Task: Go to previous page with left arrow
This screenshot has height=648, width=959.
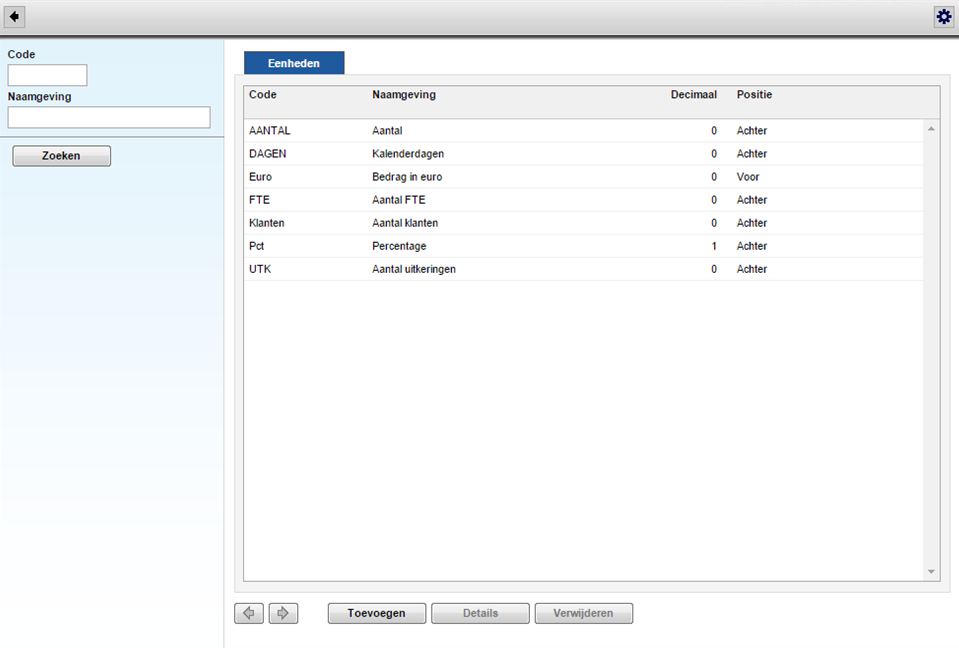Action: click(249, 613)
